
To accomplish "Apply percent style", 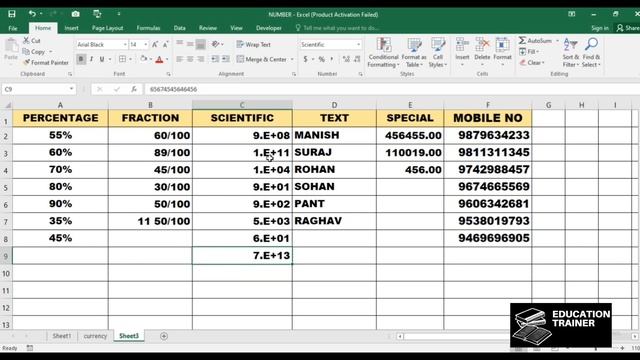I will 322,59.
